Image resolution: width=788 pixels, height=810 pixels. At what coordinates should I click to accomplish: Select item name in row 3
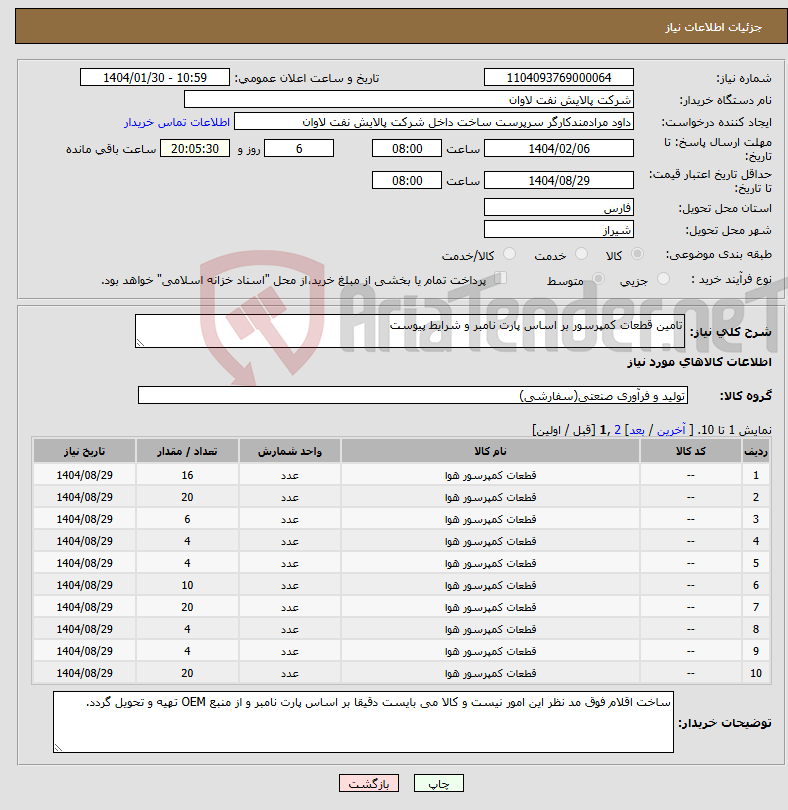point(490,519)
